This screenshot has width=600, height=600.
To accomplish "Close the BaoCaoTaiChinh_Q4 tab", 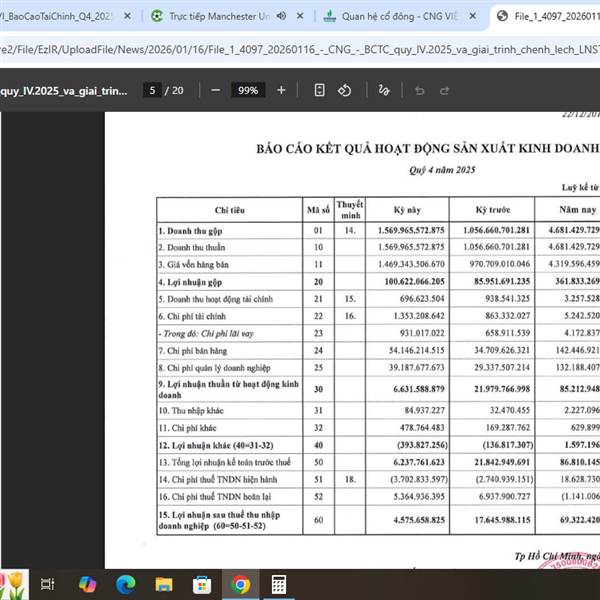I will coord(127,16).
